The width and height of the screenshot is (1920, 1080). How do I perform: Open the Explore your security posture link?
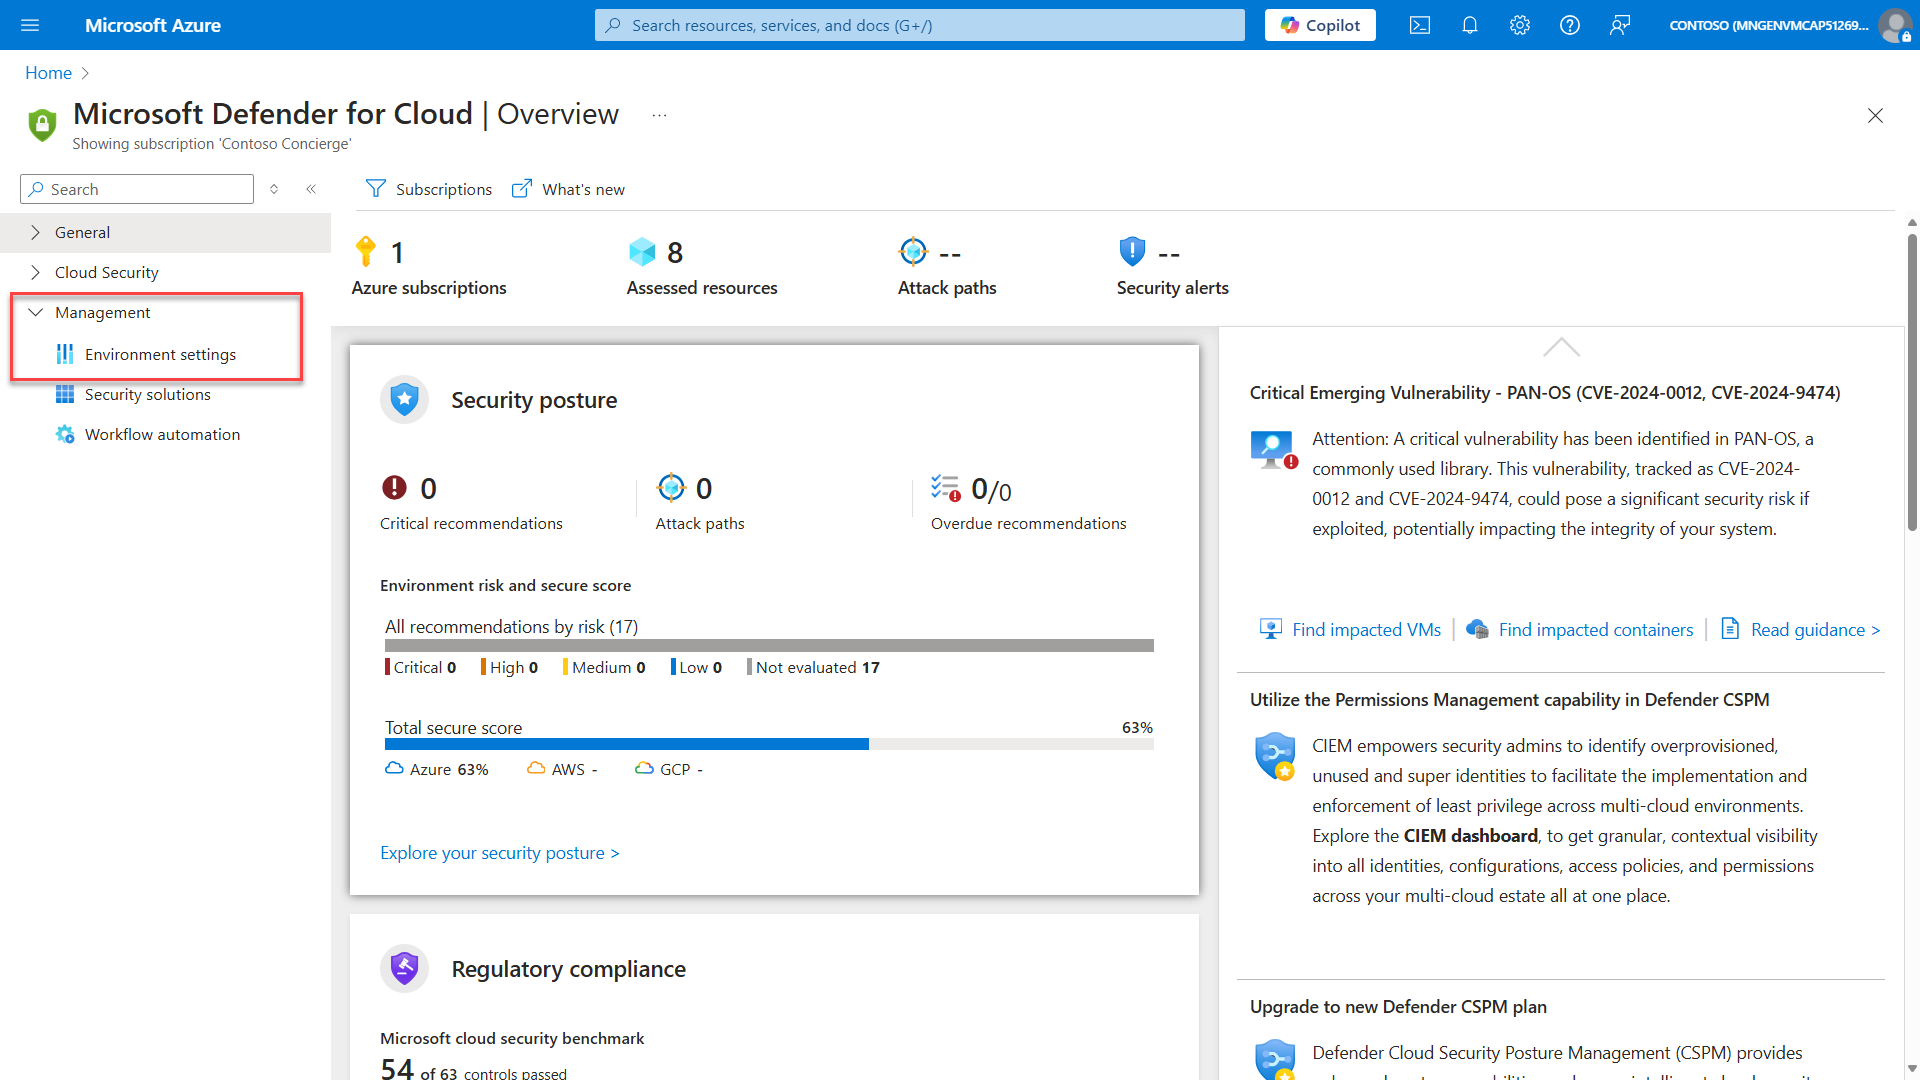coord(499,852)
